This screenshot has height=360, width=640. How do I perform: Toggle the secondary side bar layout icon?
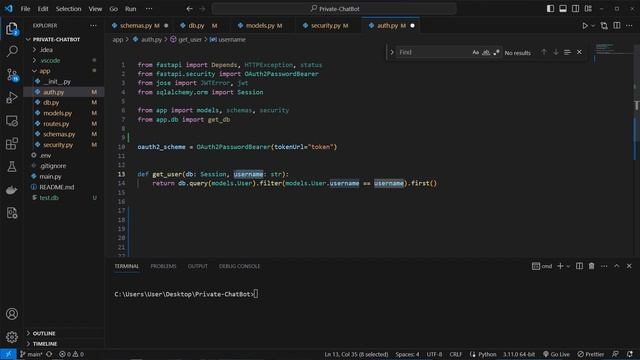[575, 9]
